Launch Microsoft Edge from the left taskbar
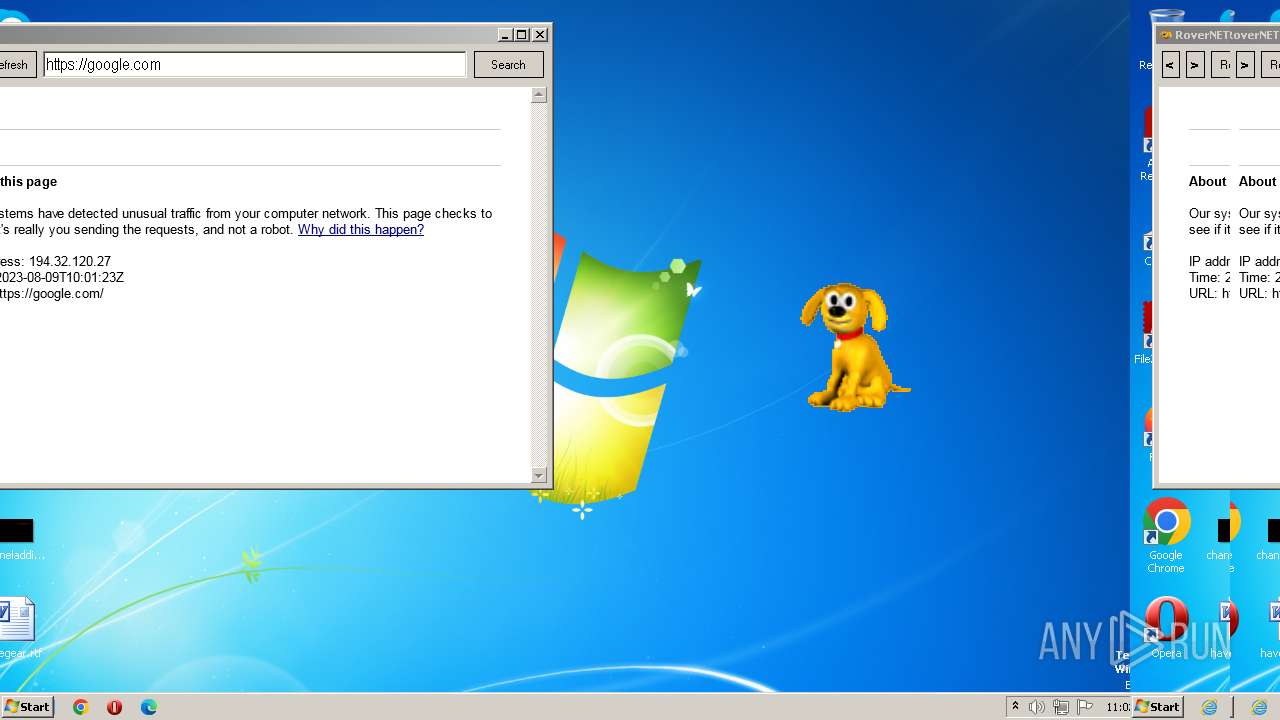Viewport: 1280px width, 720px height. (x=149, y=707)
